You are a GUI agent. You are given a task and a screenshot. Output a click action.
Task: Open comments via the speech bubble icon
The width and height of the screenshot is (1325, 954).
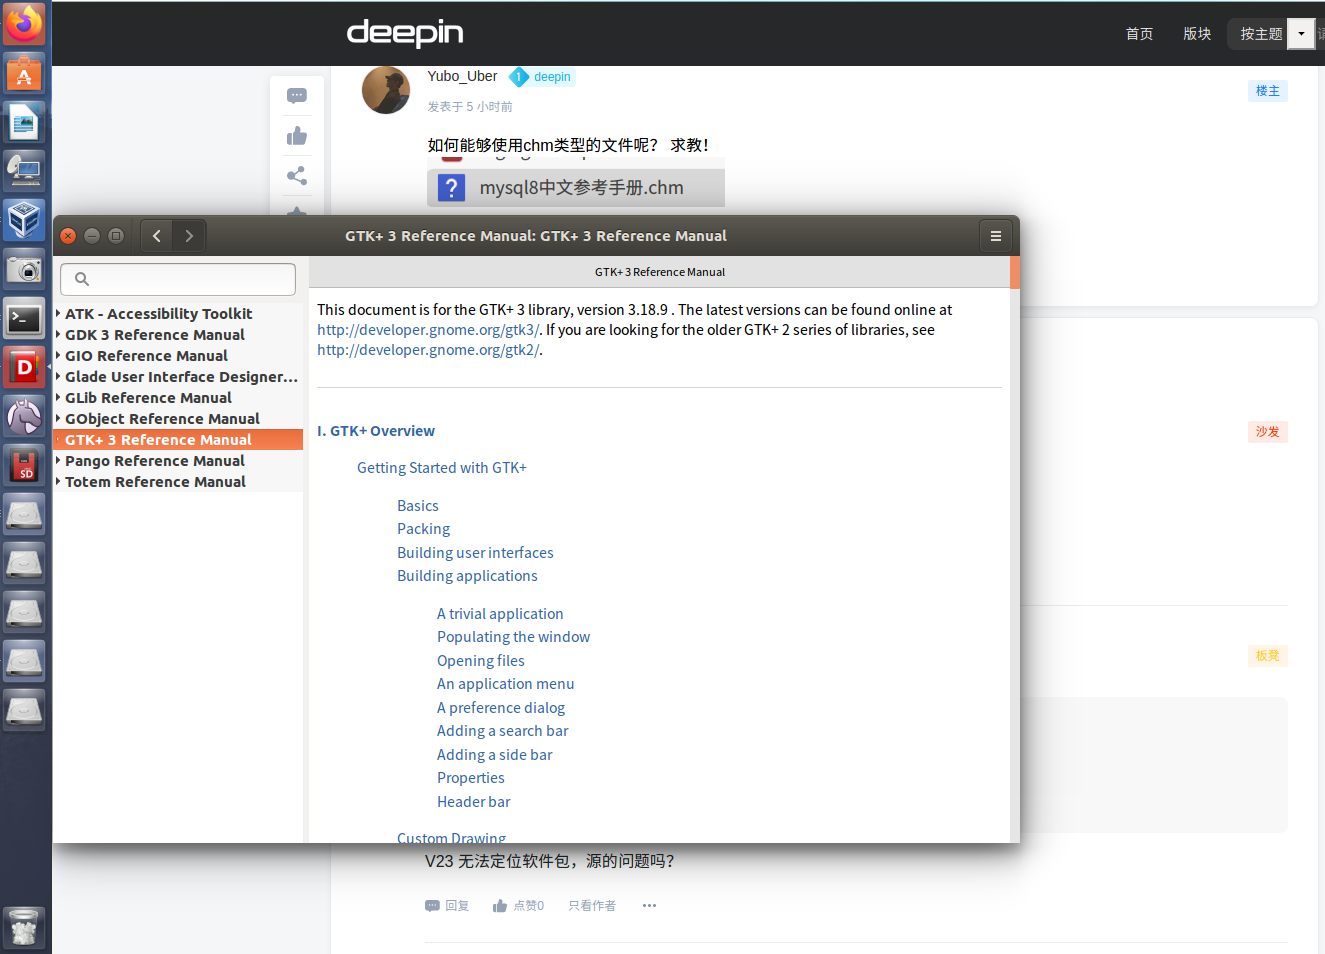pos(296,95)
